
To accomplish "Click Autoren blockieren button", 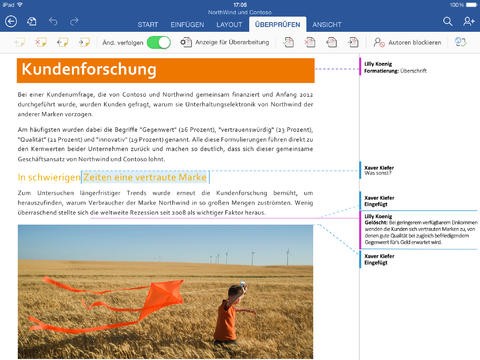I will pos(407,42).
